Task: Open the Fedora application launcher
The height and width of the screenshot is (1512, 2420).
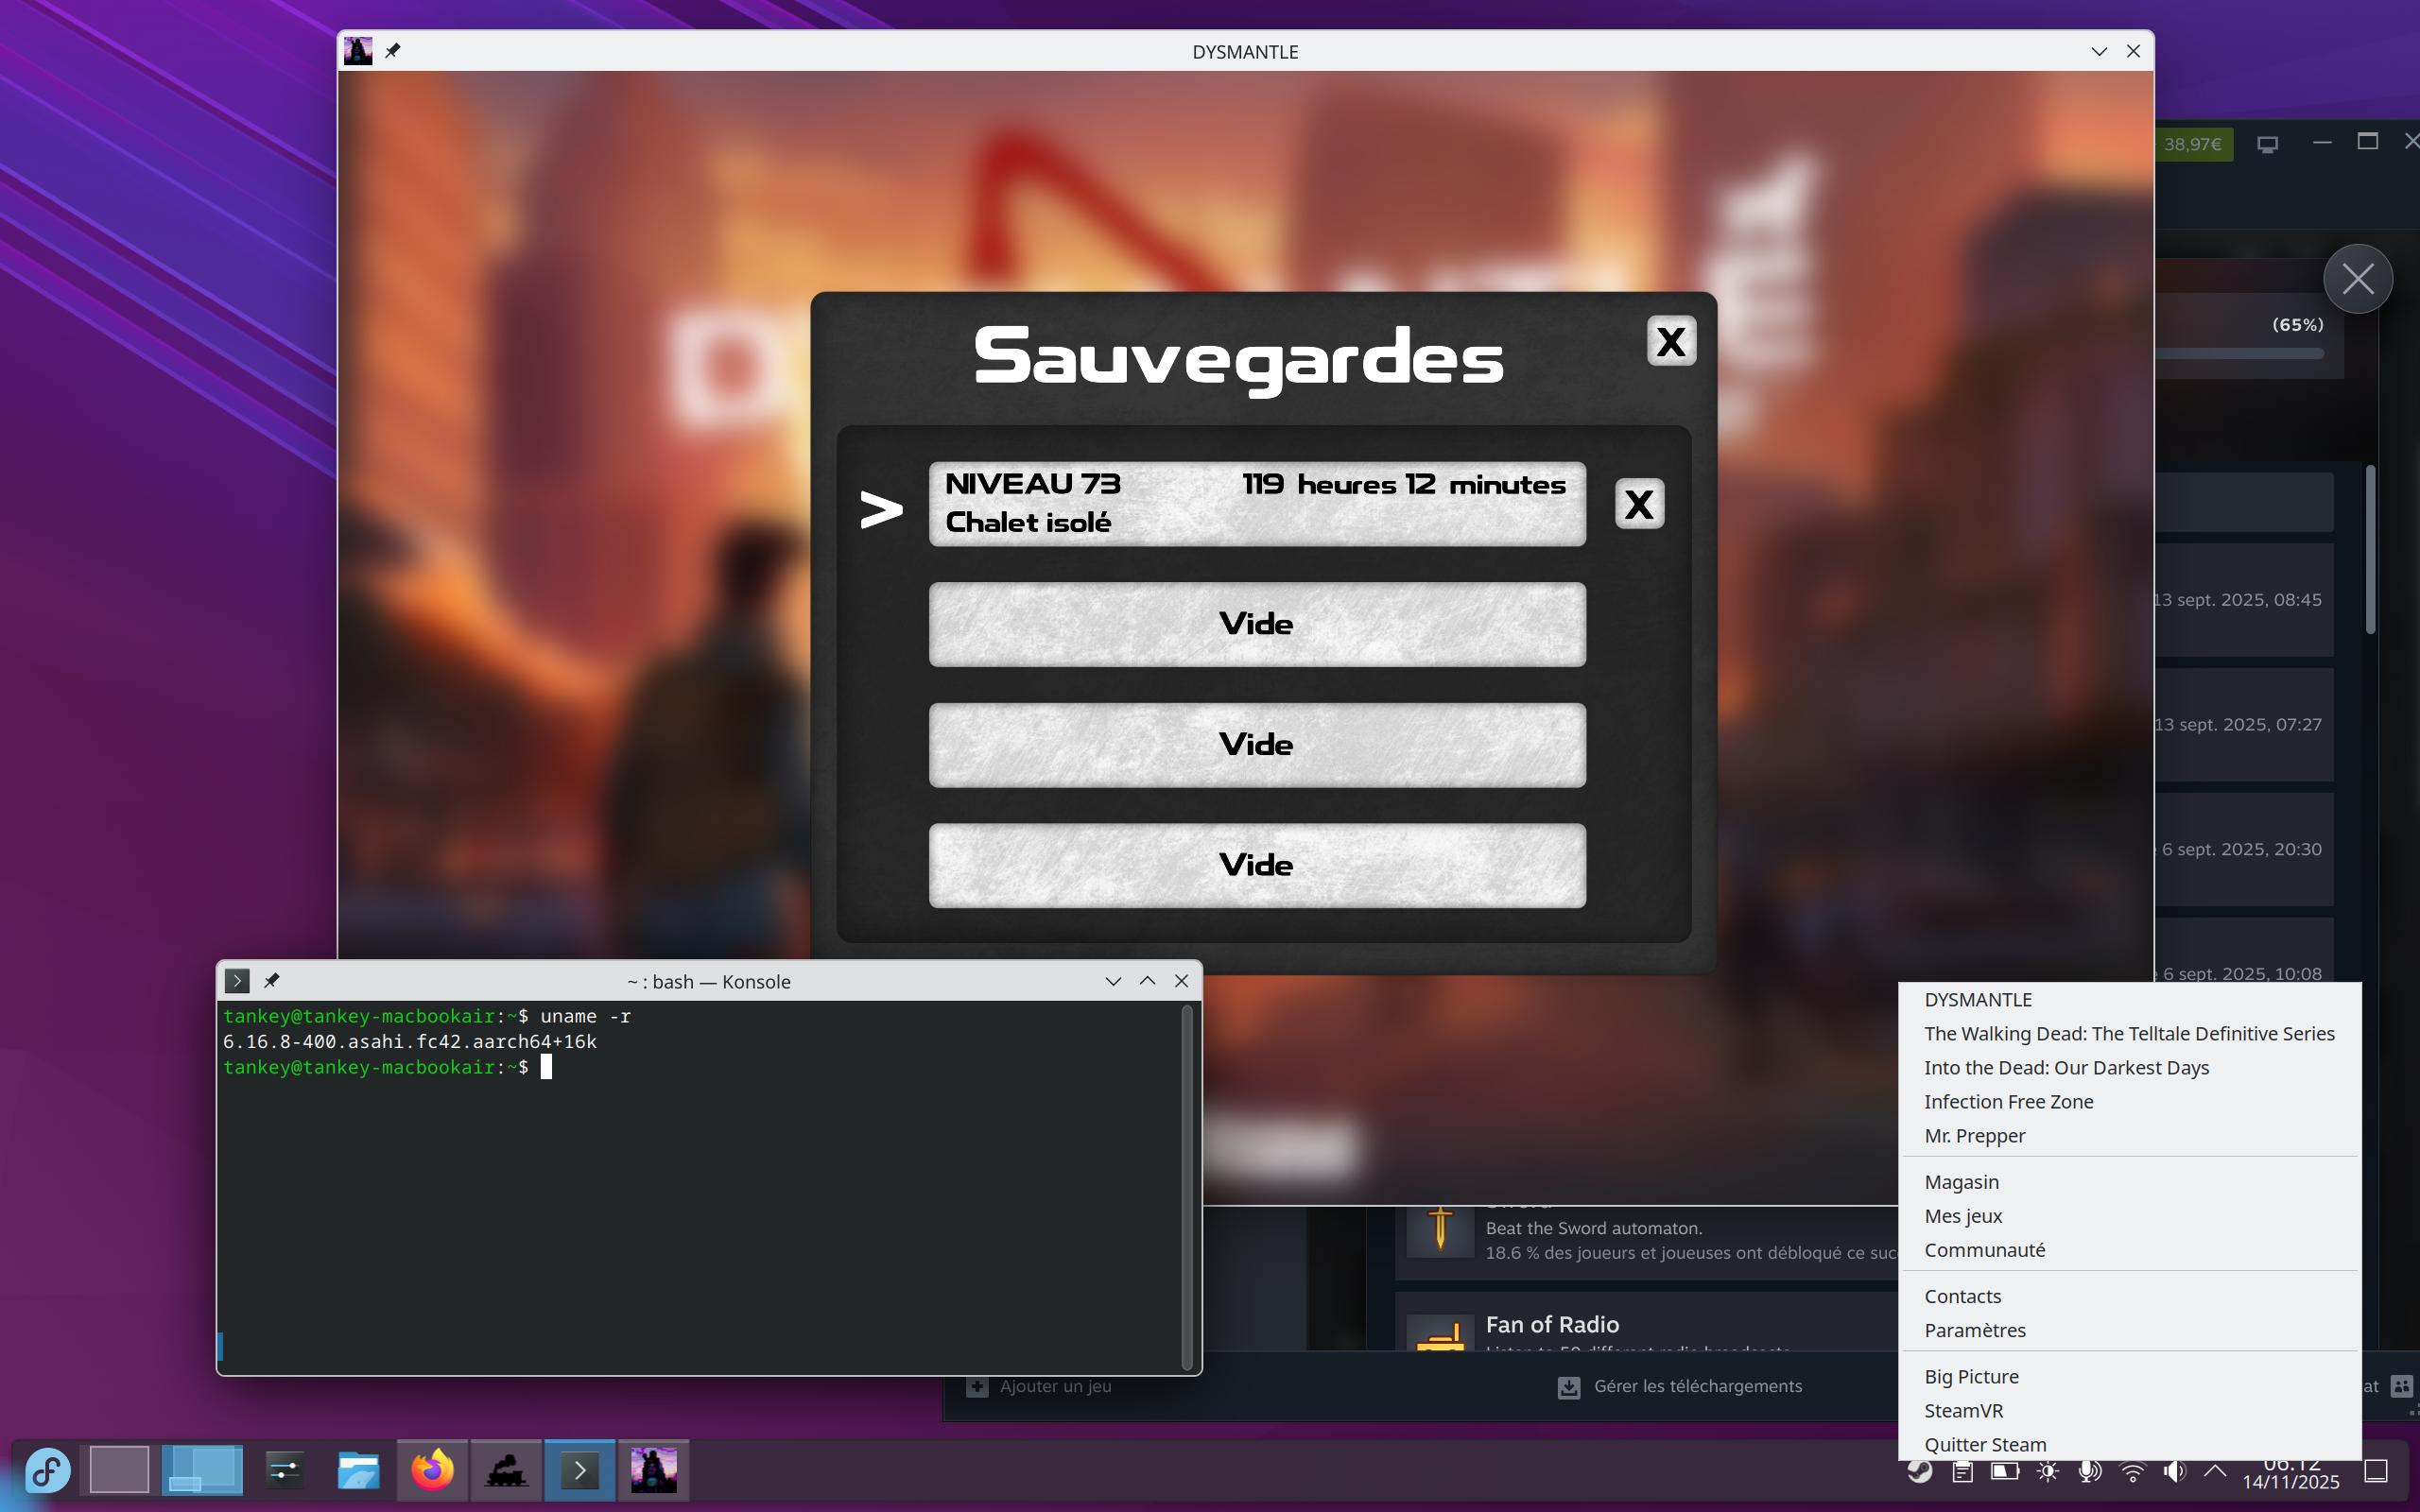Action: point(47,1470)
